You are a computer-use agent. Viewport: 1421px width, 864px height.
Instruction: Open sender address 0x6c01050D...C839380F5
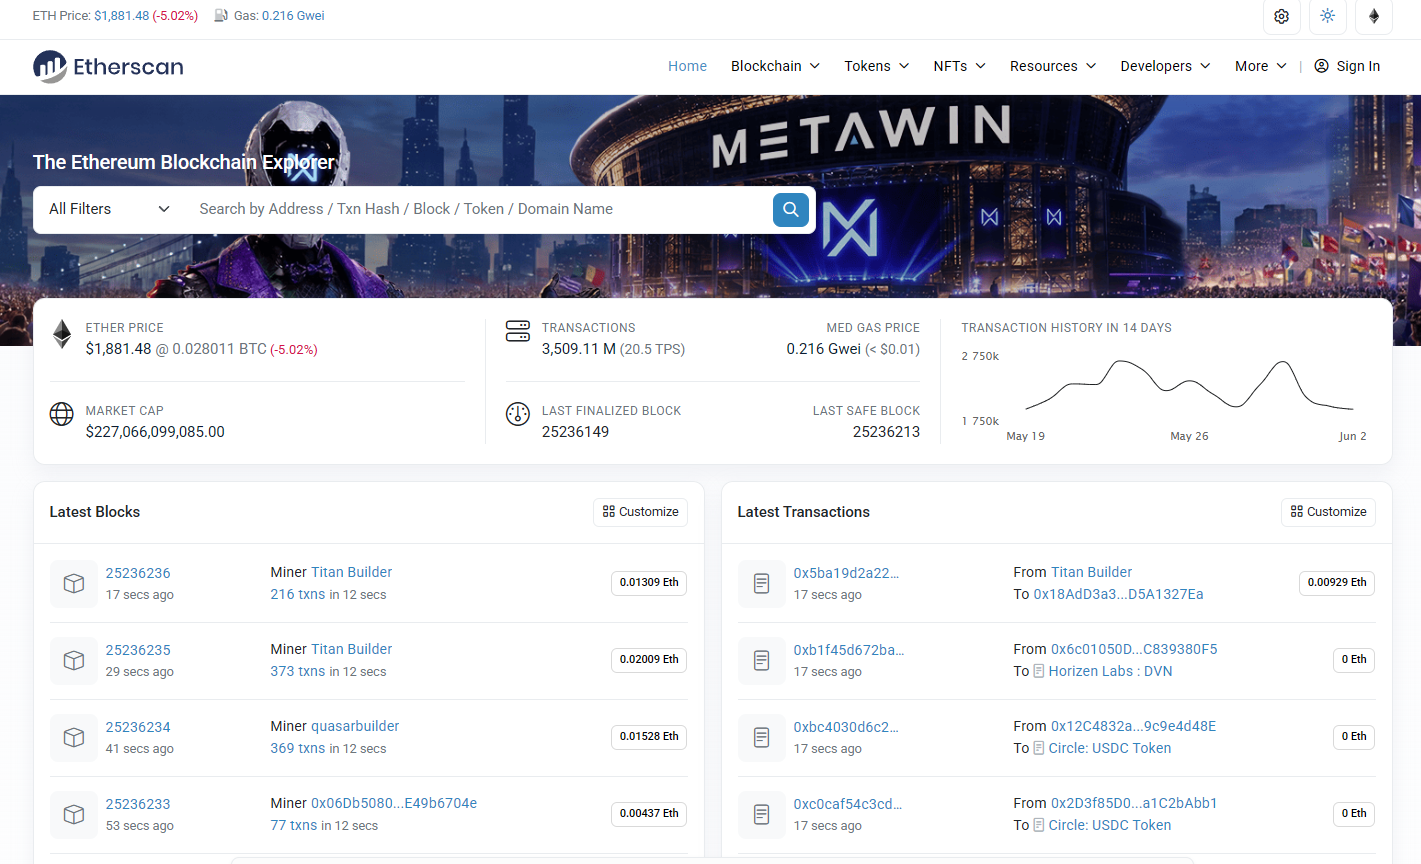click(x=1134, y=649)
